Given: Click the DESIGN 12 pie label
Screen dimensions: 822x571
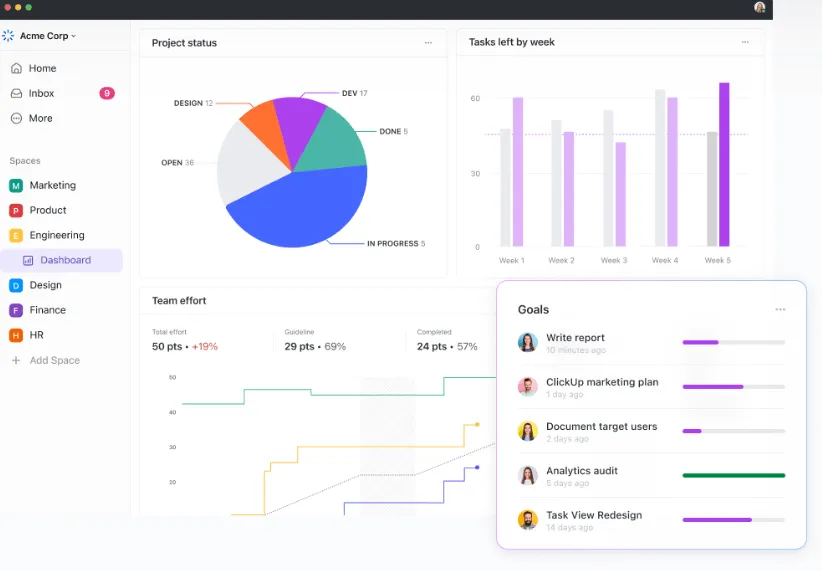Looking at the screenshot, I should point(193,103).
